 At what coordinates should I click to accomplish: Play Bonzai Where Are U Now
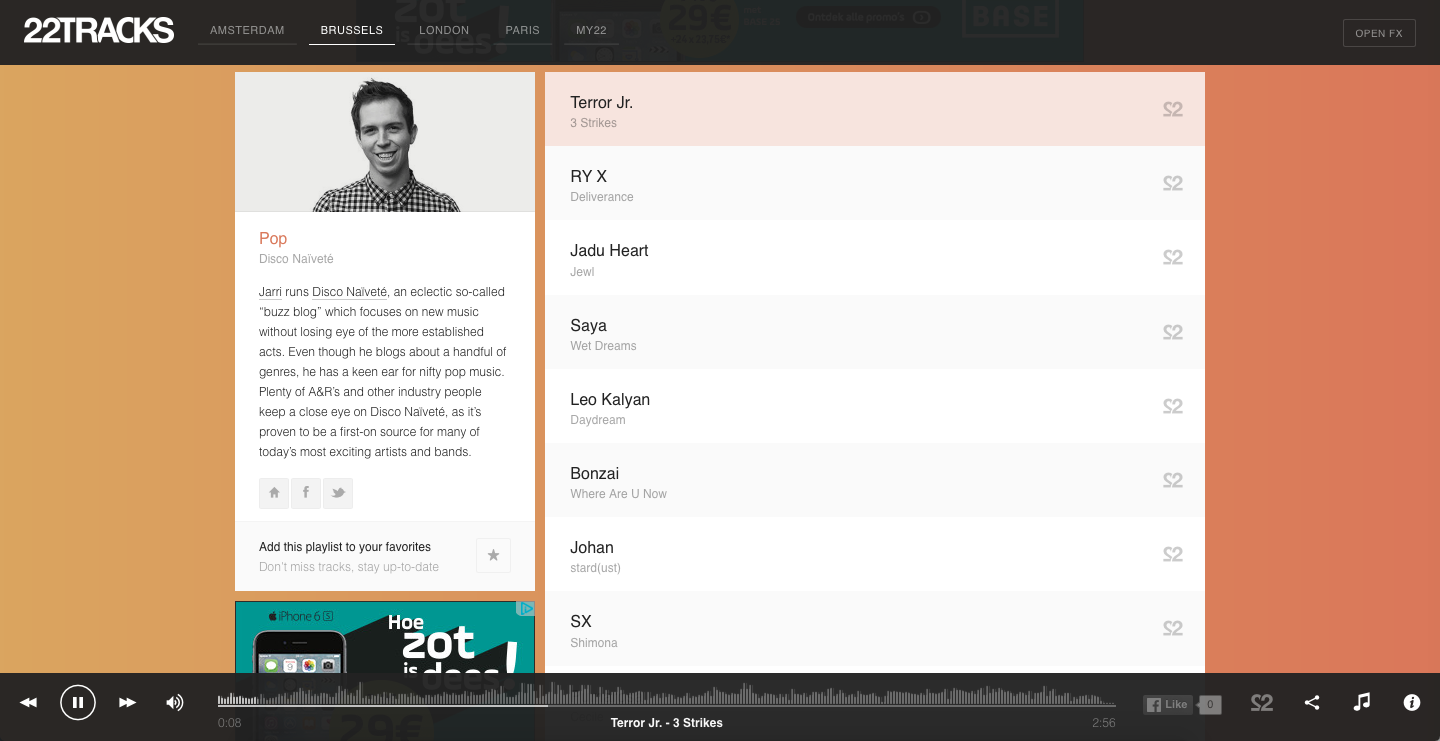875,480
